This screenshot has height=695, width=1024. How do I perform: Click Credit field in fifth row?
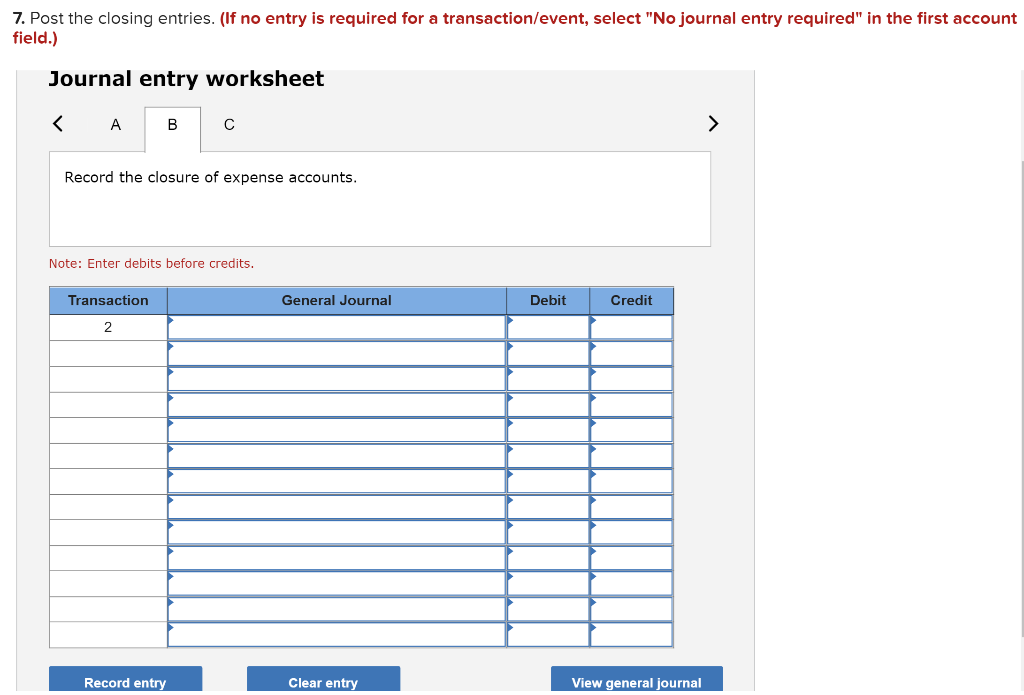point(632,430)
